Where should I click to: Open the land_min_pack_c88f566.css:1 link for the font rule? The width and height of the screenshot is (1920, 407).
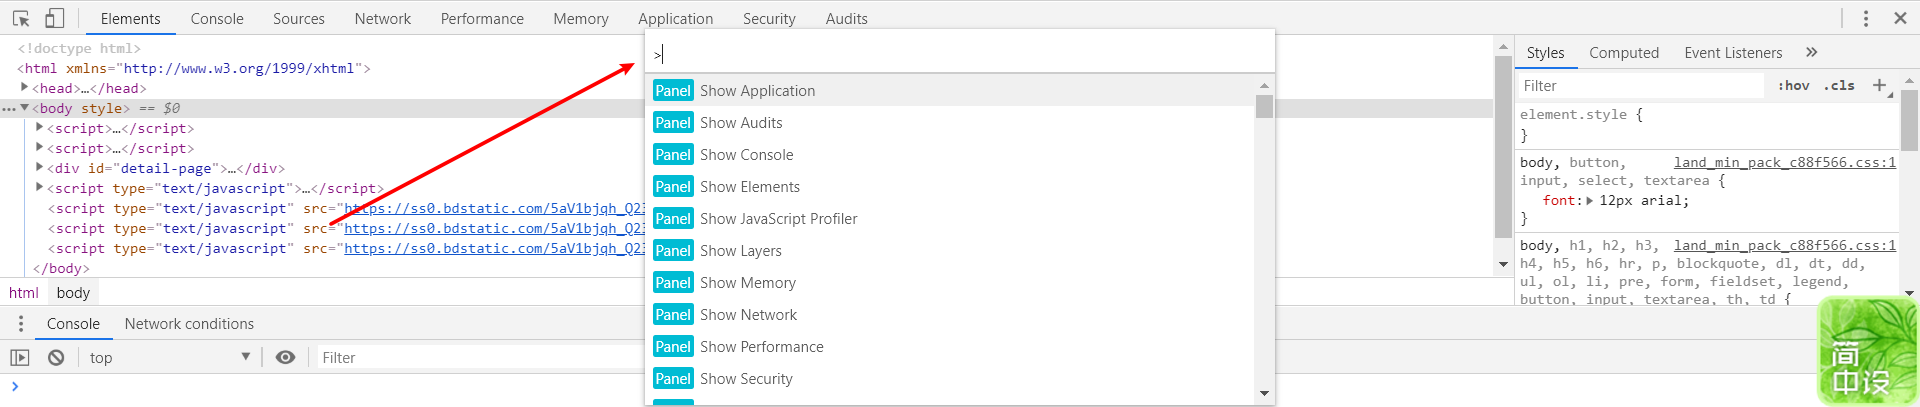[1784, 162]
